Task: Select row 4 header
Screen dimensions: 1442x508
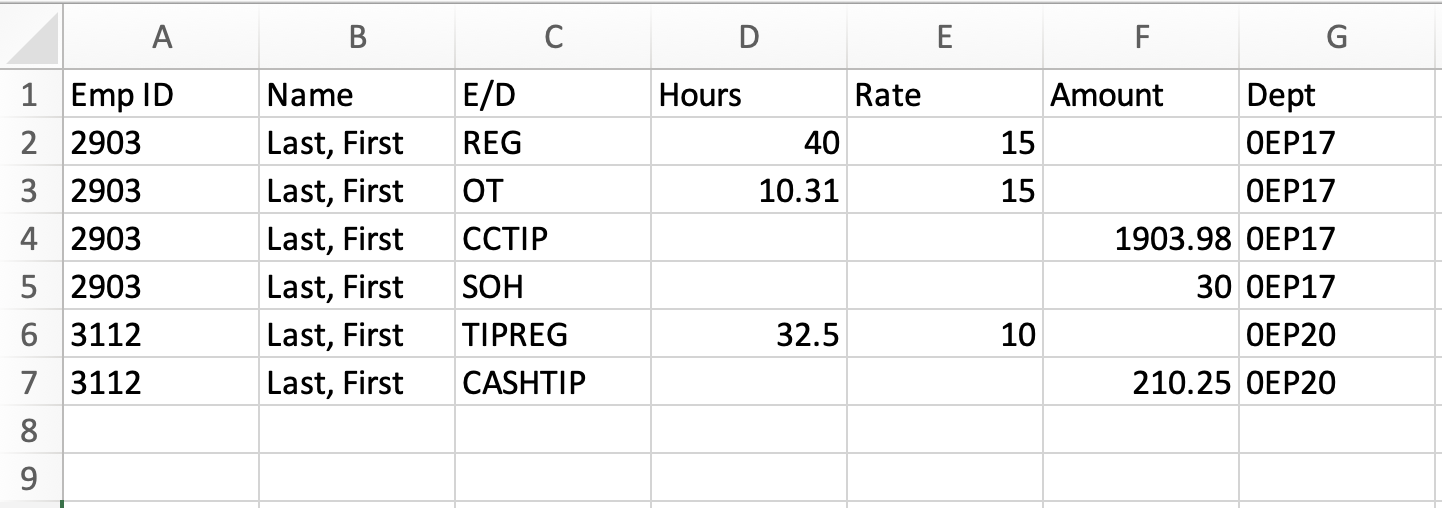Action: [31, 238]
